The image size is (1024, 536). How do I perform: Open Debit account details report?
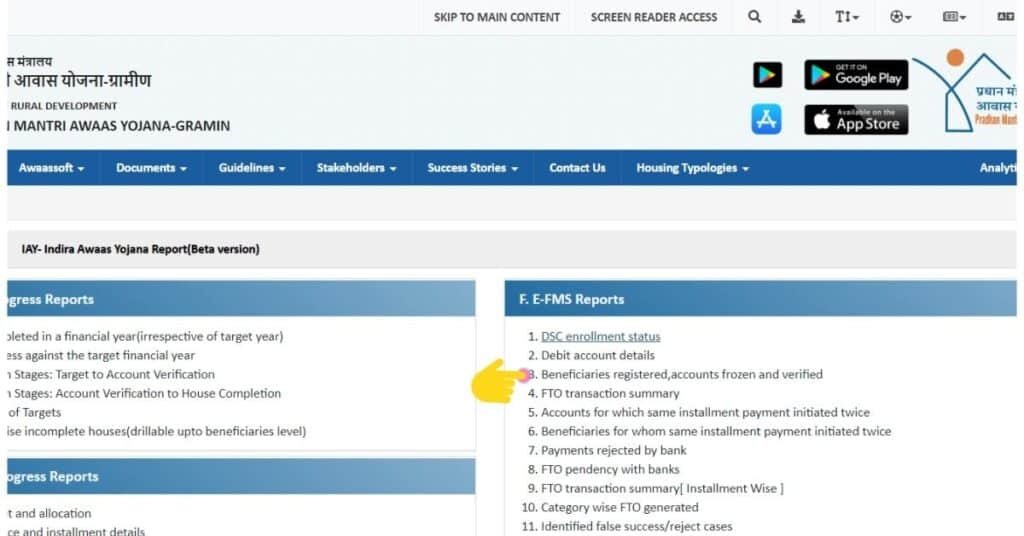click(x=598, y=355)
